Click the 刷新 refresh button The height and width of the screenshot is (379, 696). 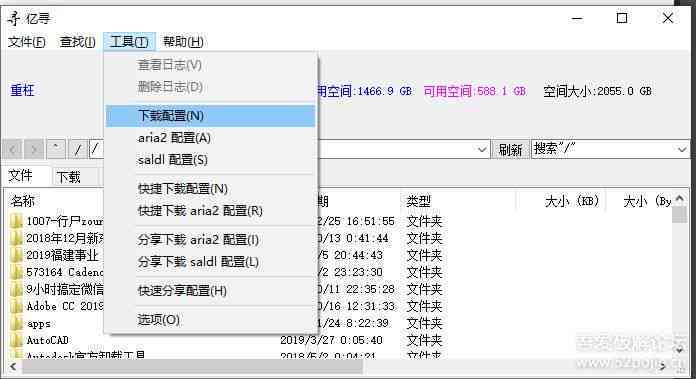click(510, 150)
